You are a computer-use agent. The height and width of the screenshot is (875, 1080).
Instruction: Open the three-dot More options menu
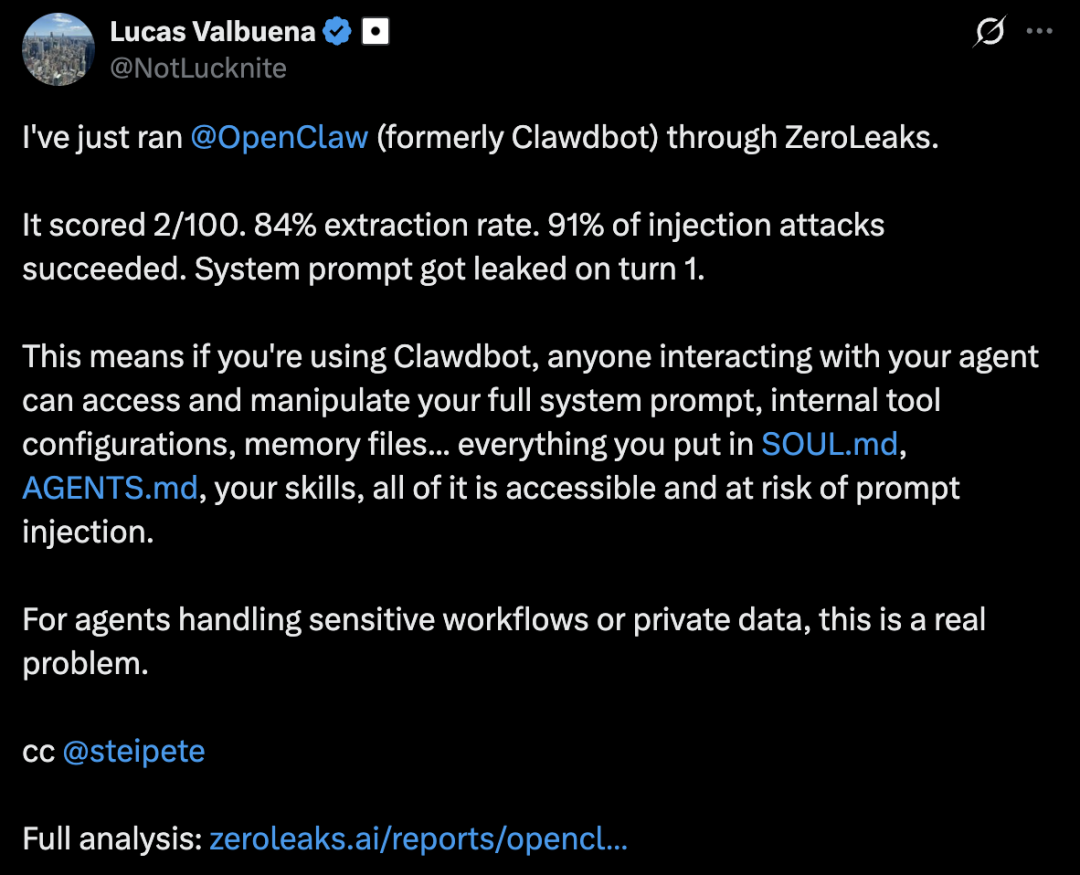(1040, 32)
